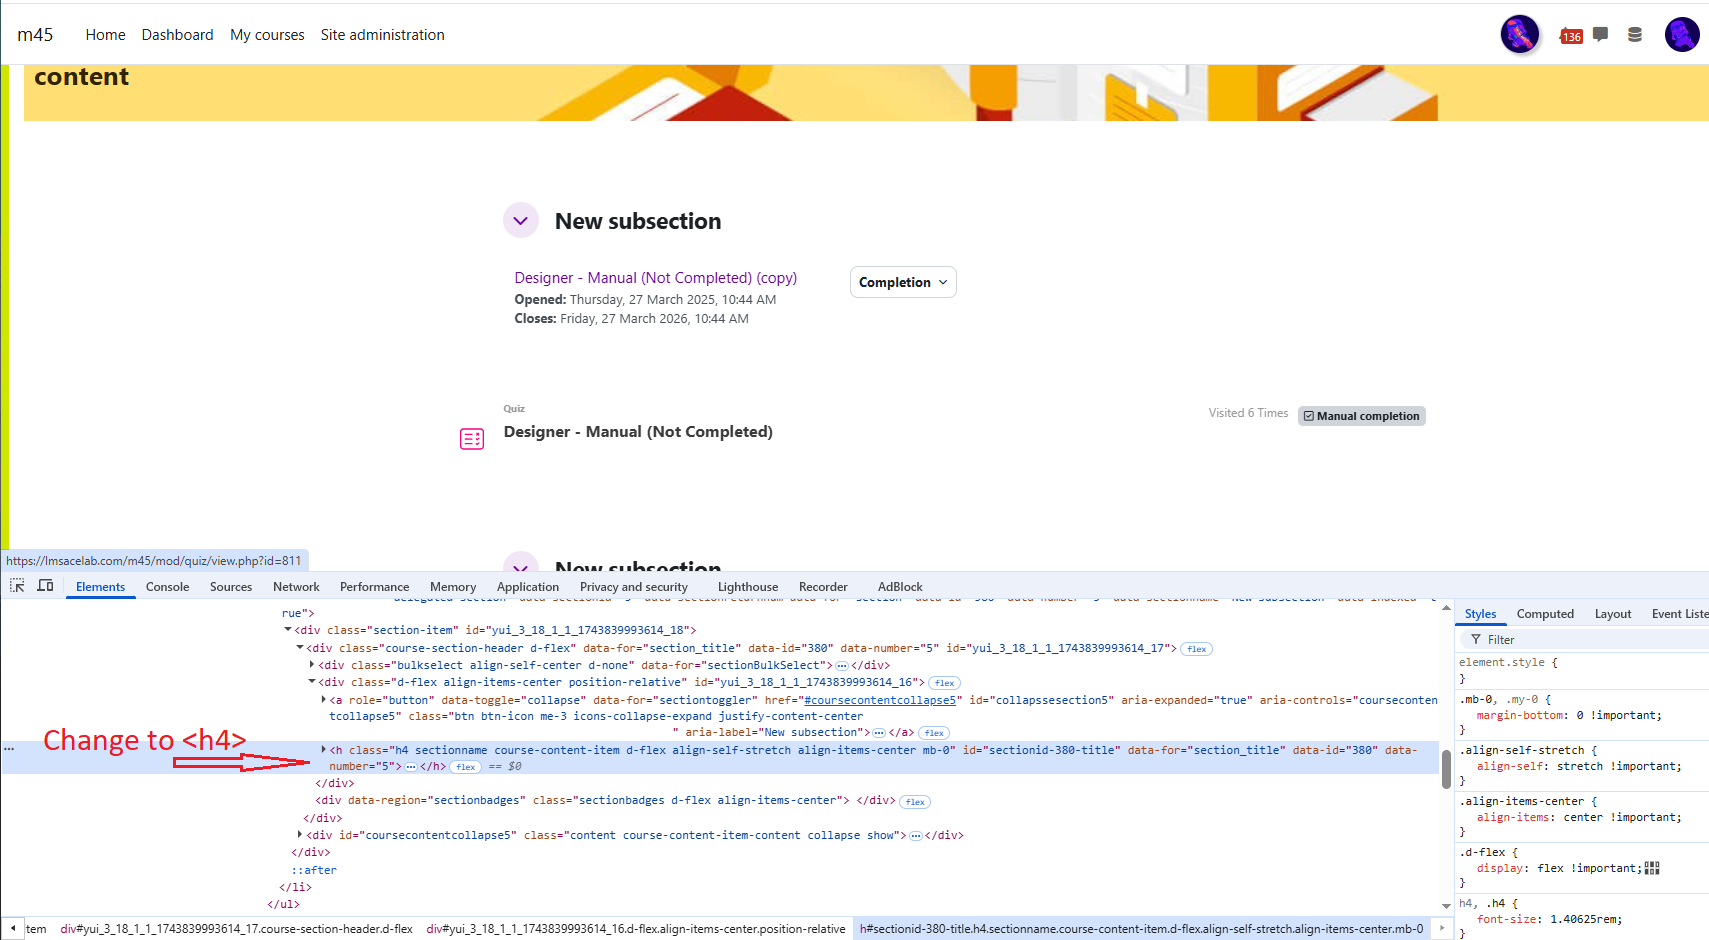Go to Site administration
This screenshot has width=1709, height=940.
point(382,35)
